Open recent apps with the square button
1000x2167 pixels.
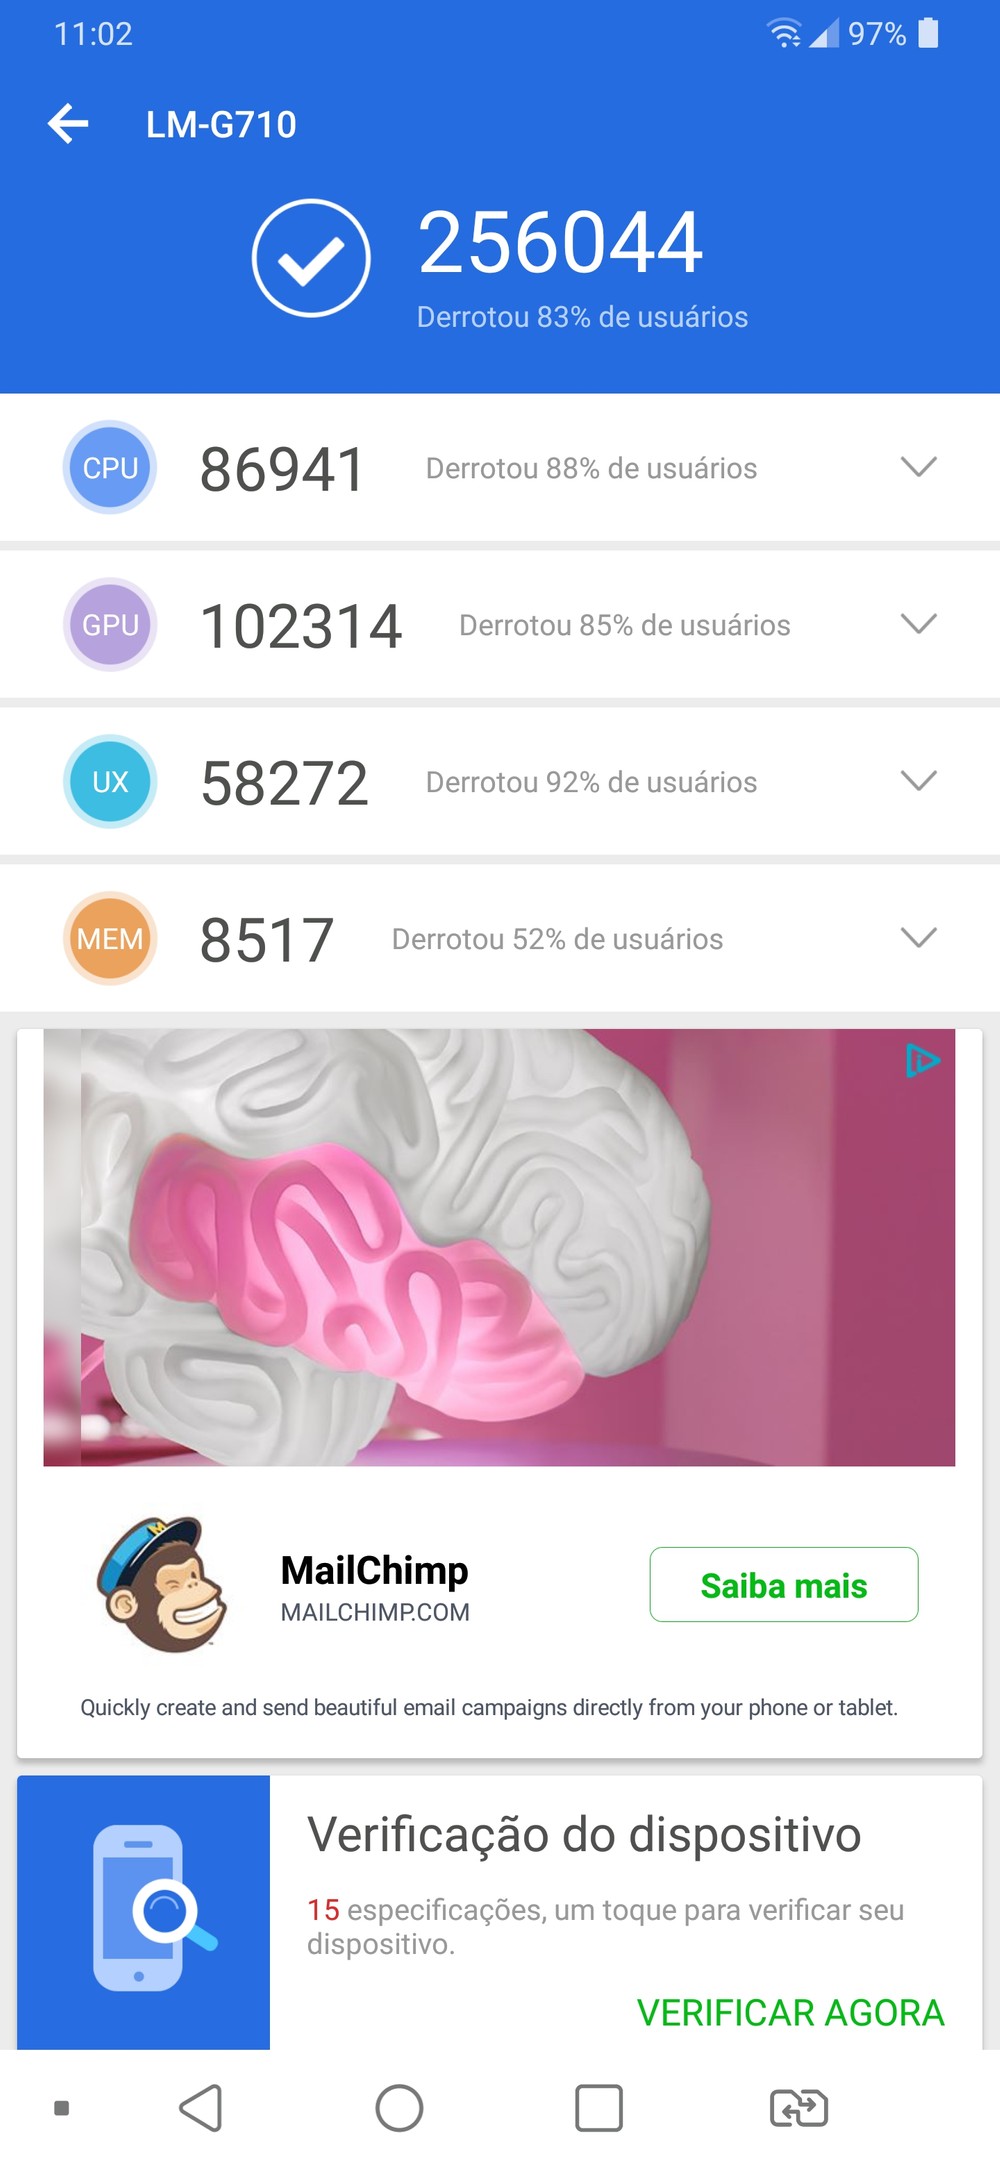[x=599, y=2108]
